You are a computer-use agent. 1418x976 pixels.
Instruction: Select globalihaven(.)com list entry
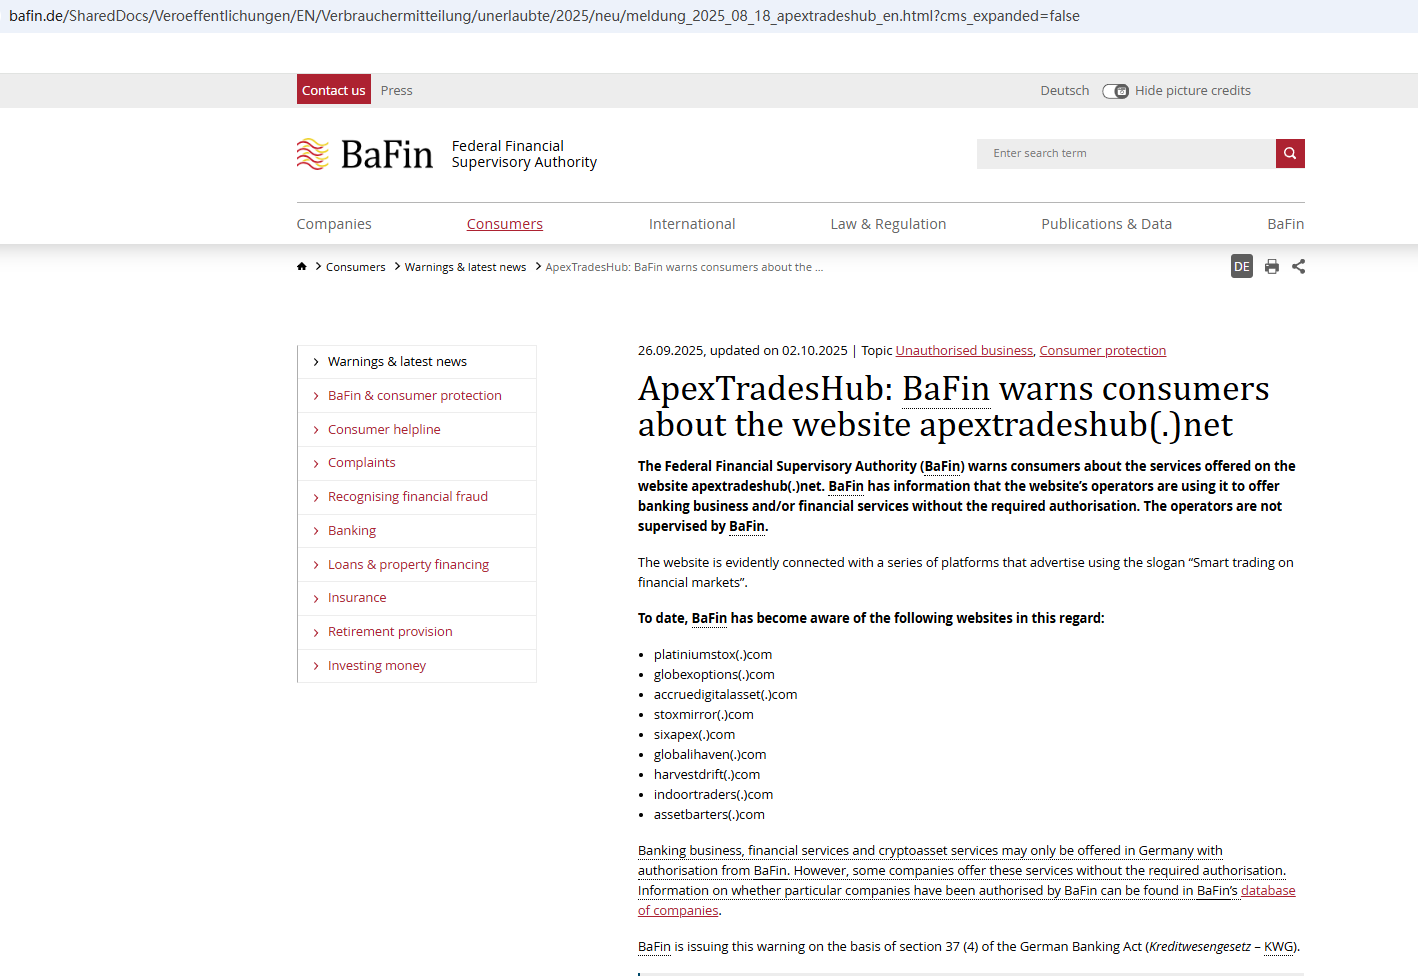(x=710, y=755)
